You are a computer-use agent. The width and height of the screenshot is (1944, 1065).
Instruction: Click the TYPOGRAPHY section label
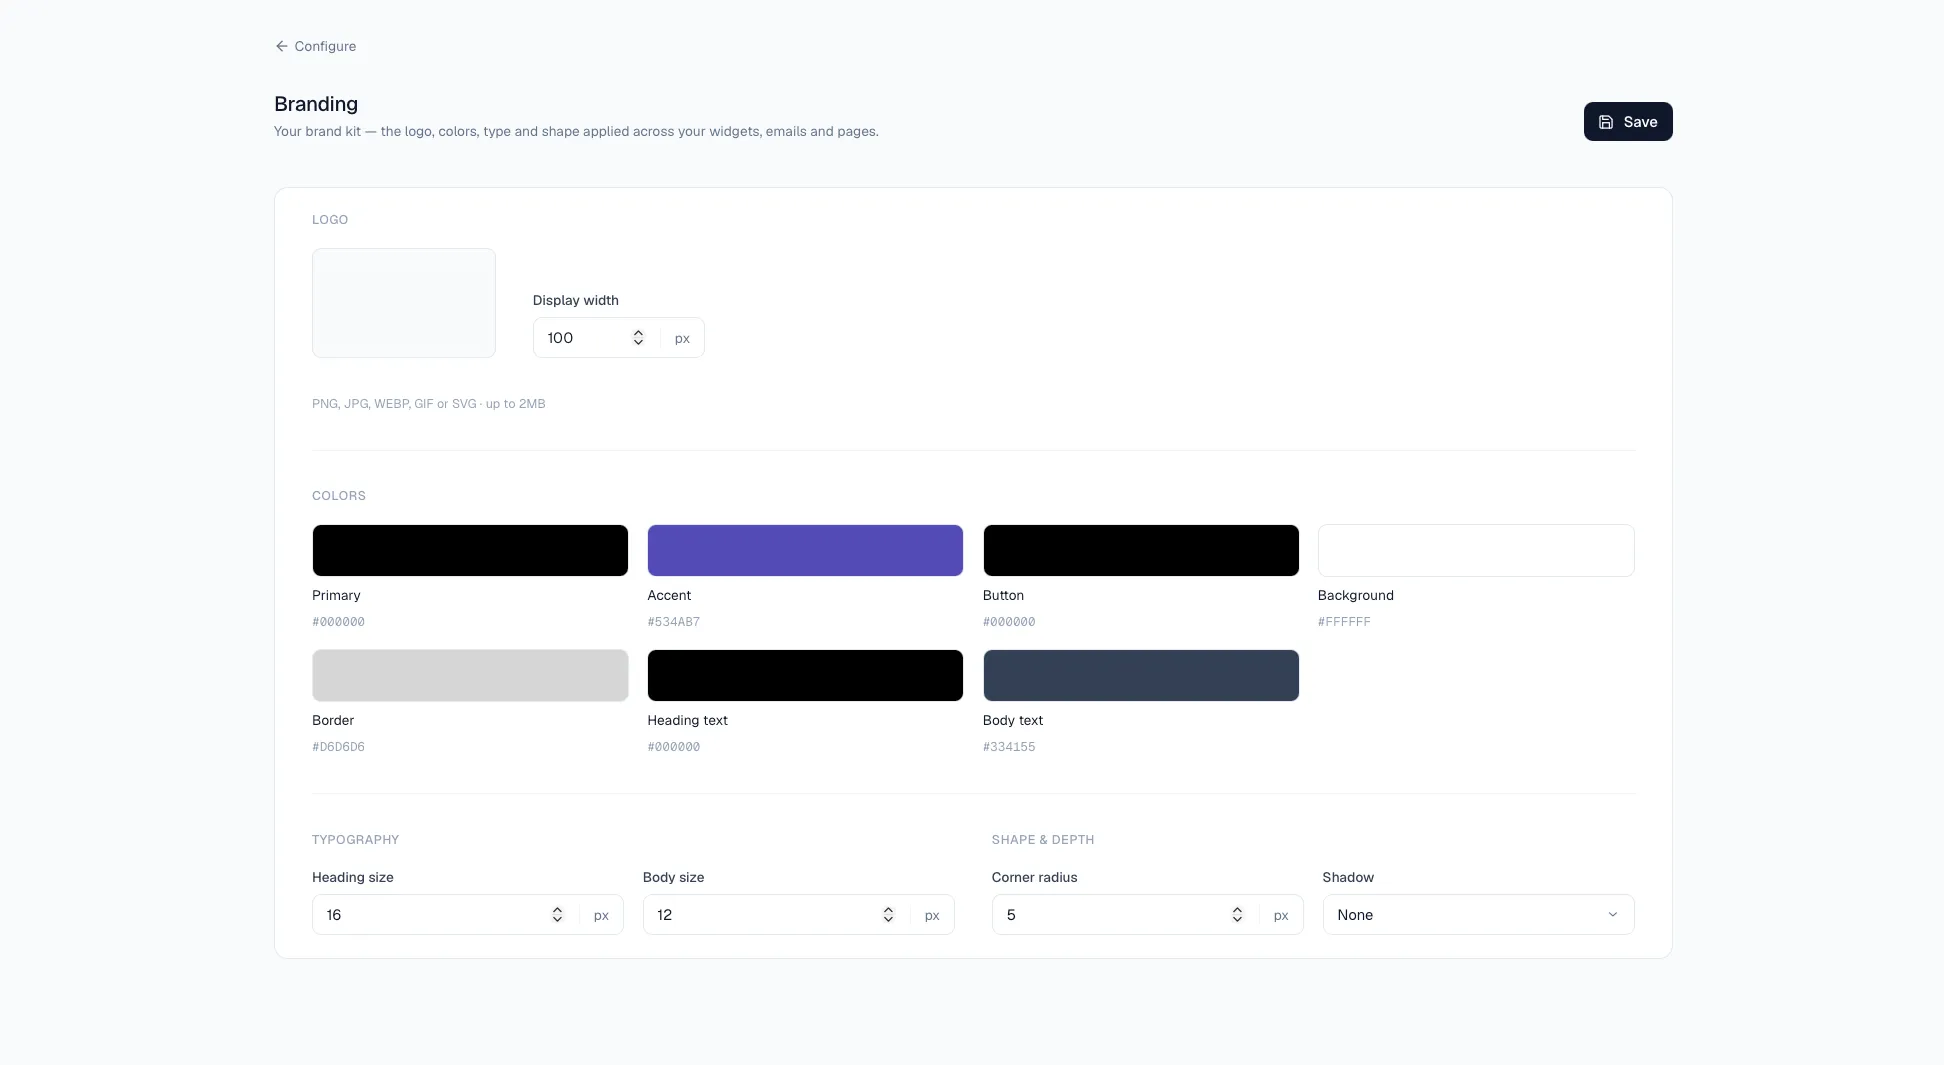coord(355,840)
